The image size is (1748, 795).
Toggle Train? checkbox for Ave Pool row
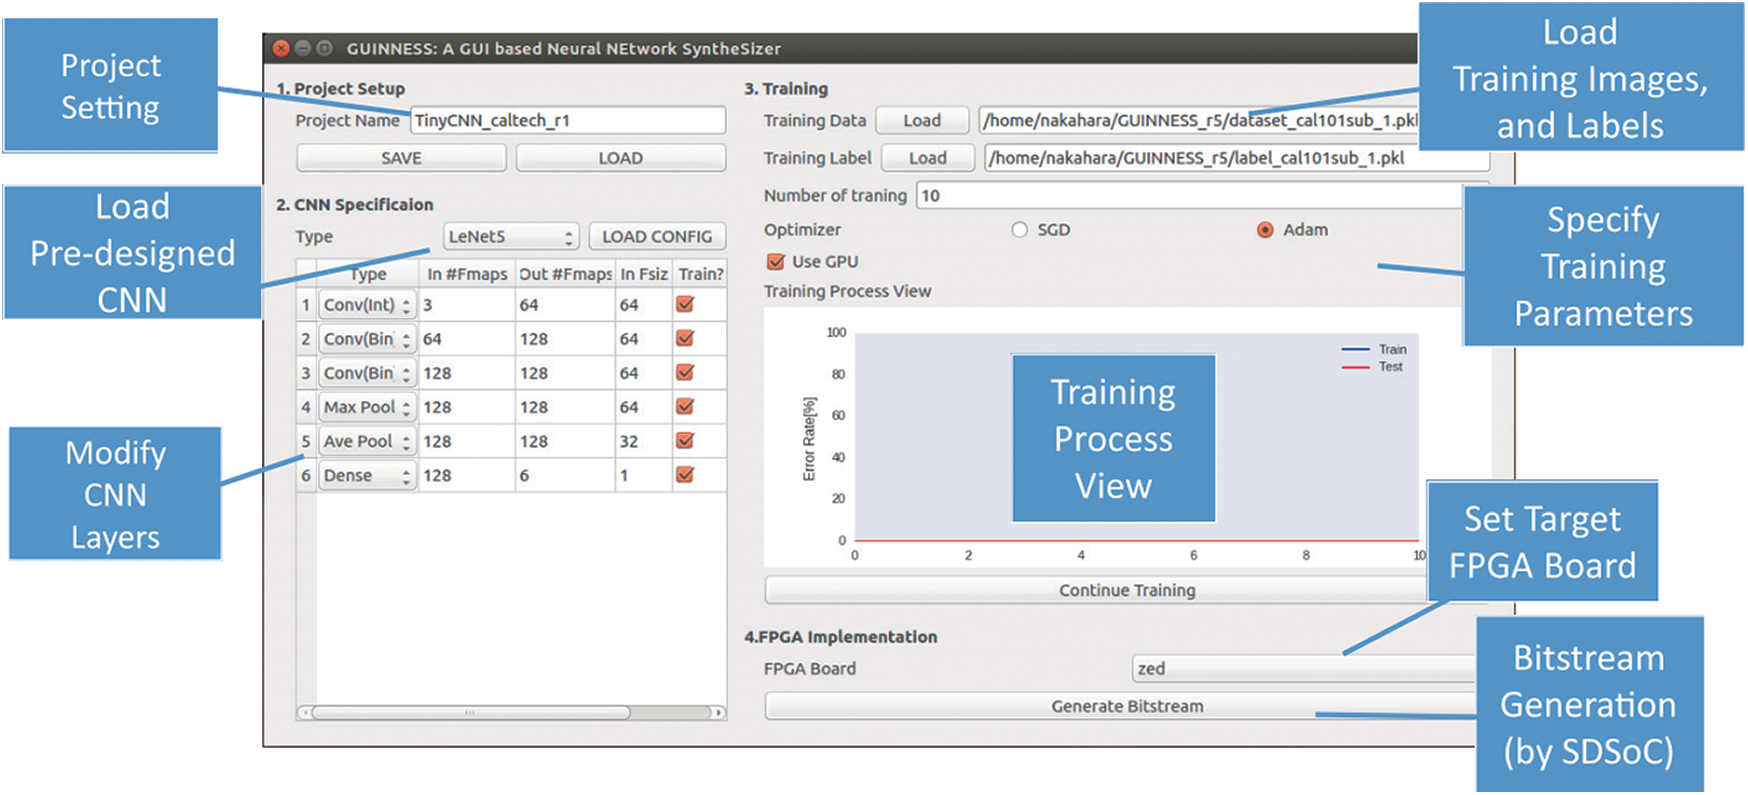click(685, 441)
